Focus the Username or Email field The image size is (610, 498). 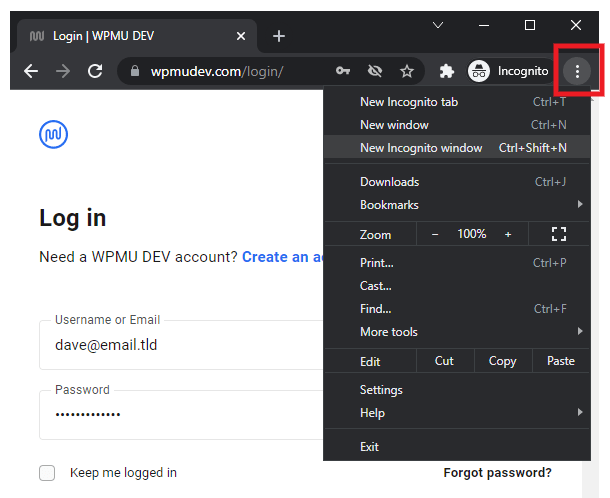coord(181,345)
